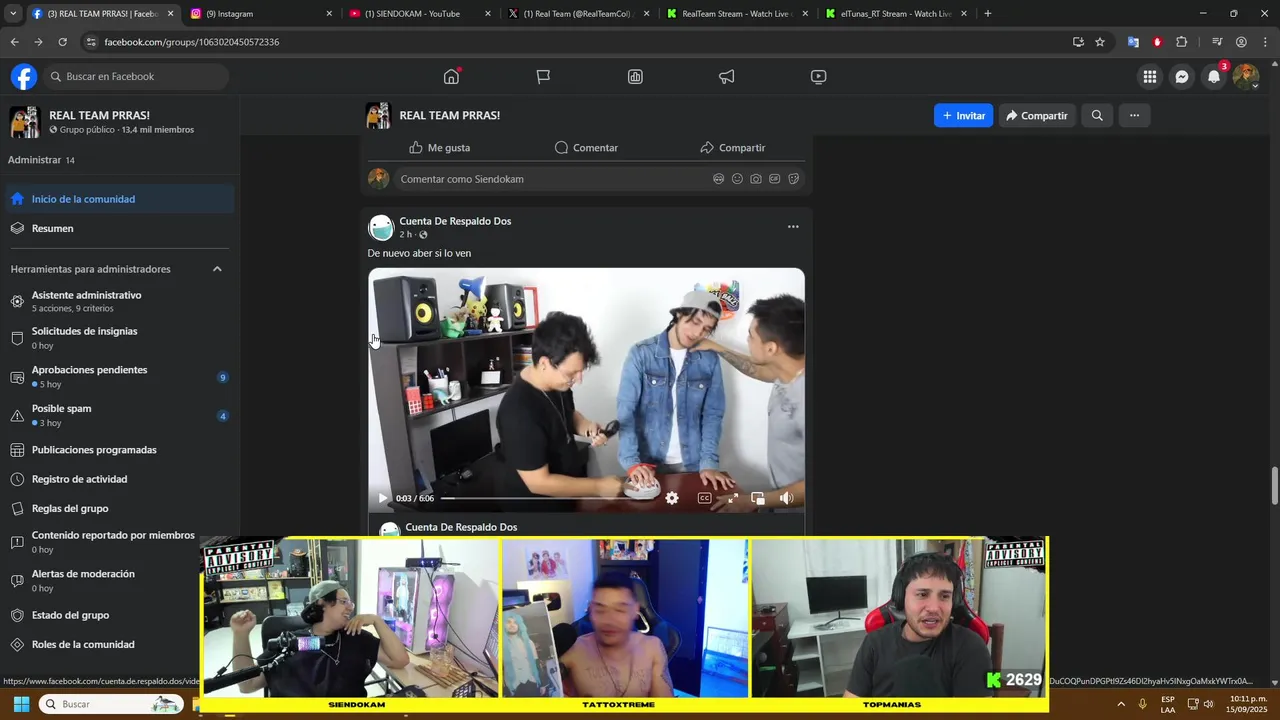Focus the Comentar como Siendokam field
This screenshot has width=1280, height=720.
pos(551,179)
